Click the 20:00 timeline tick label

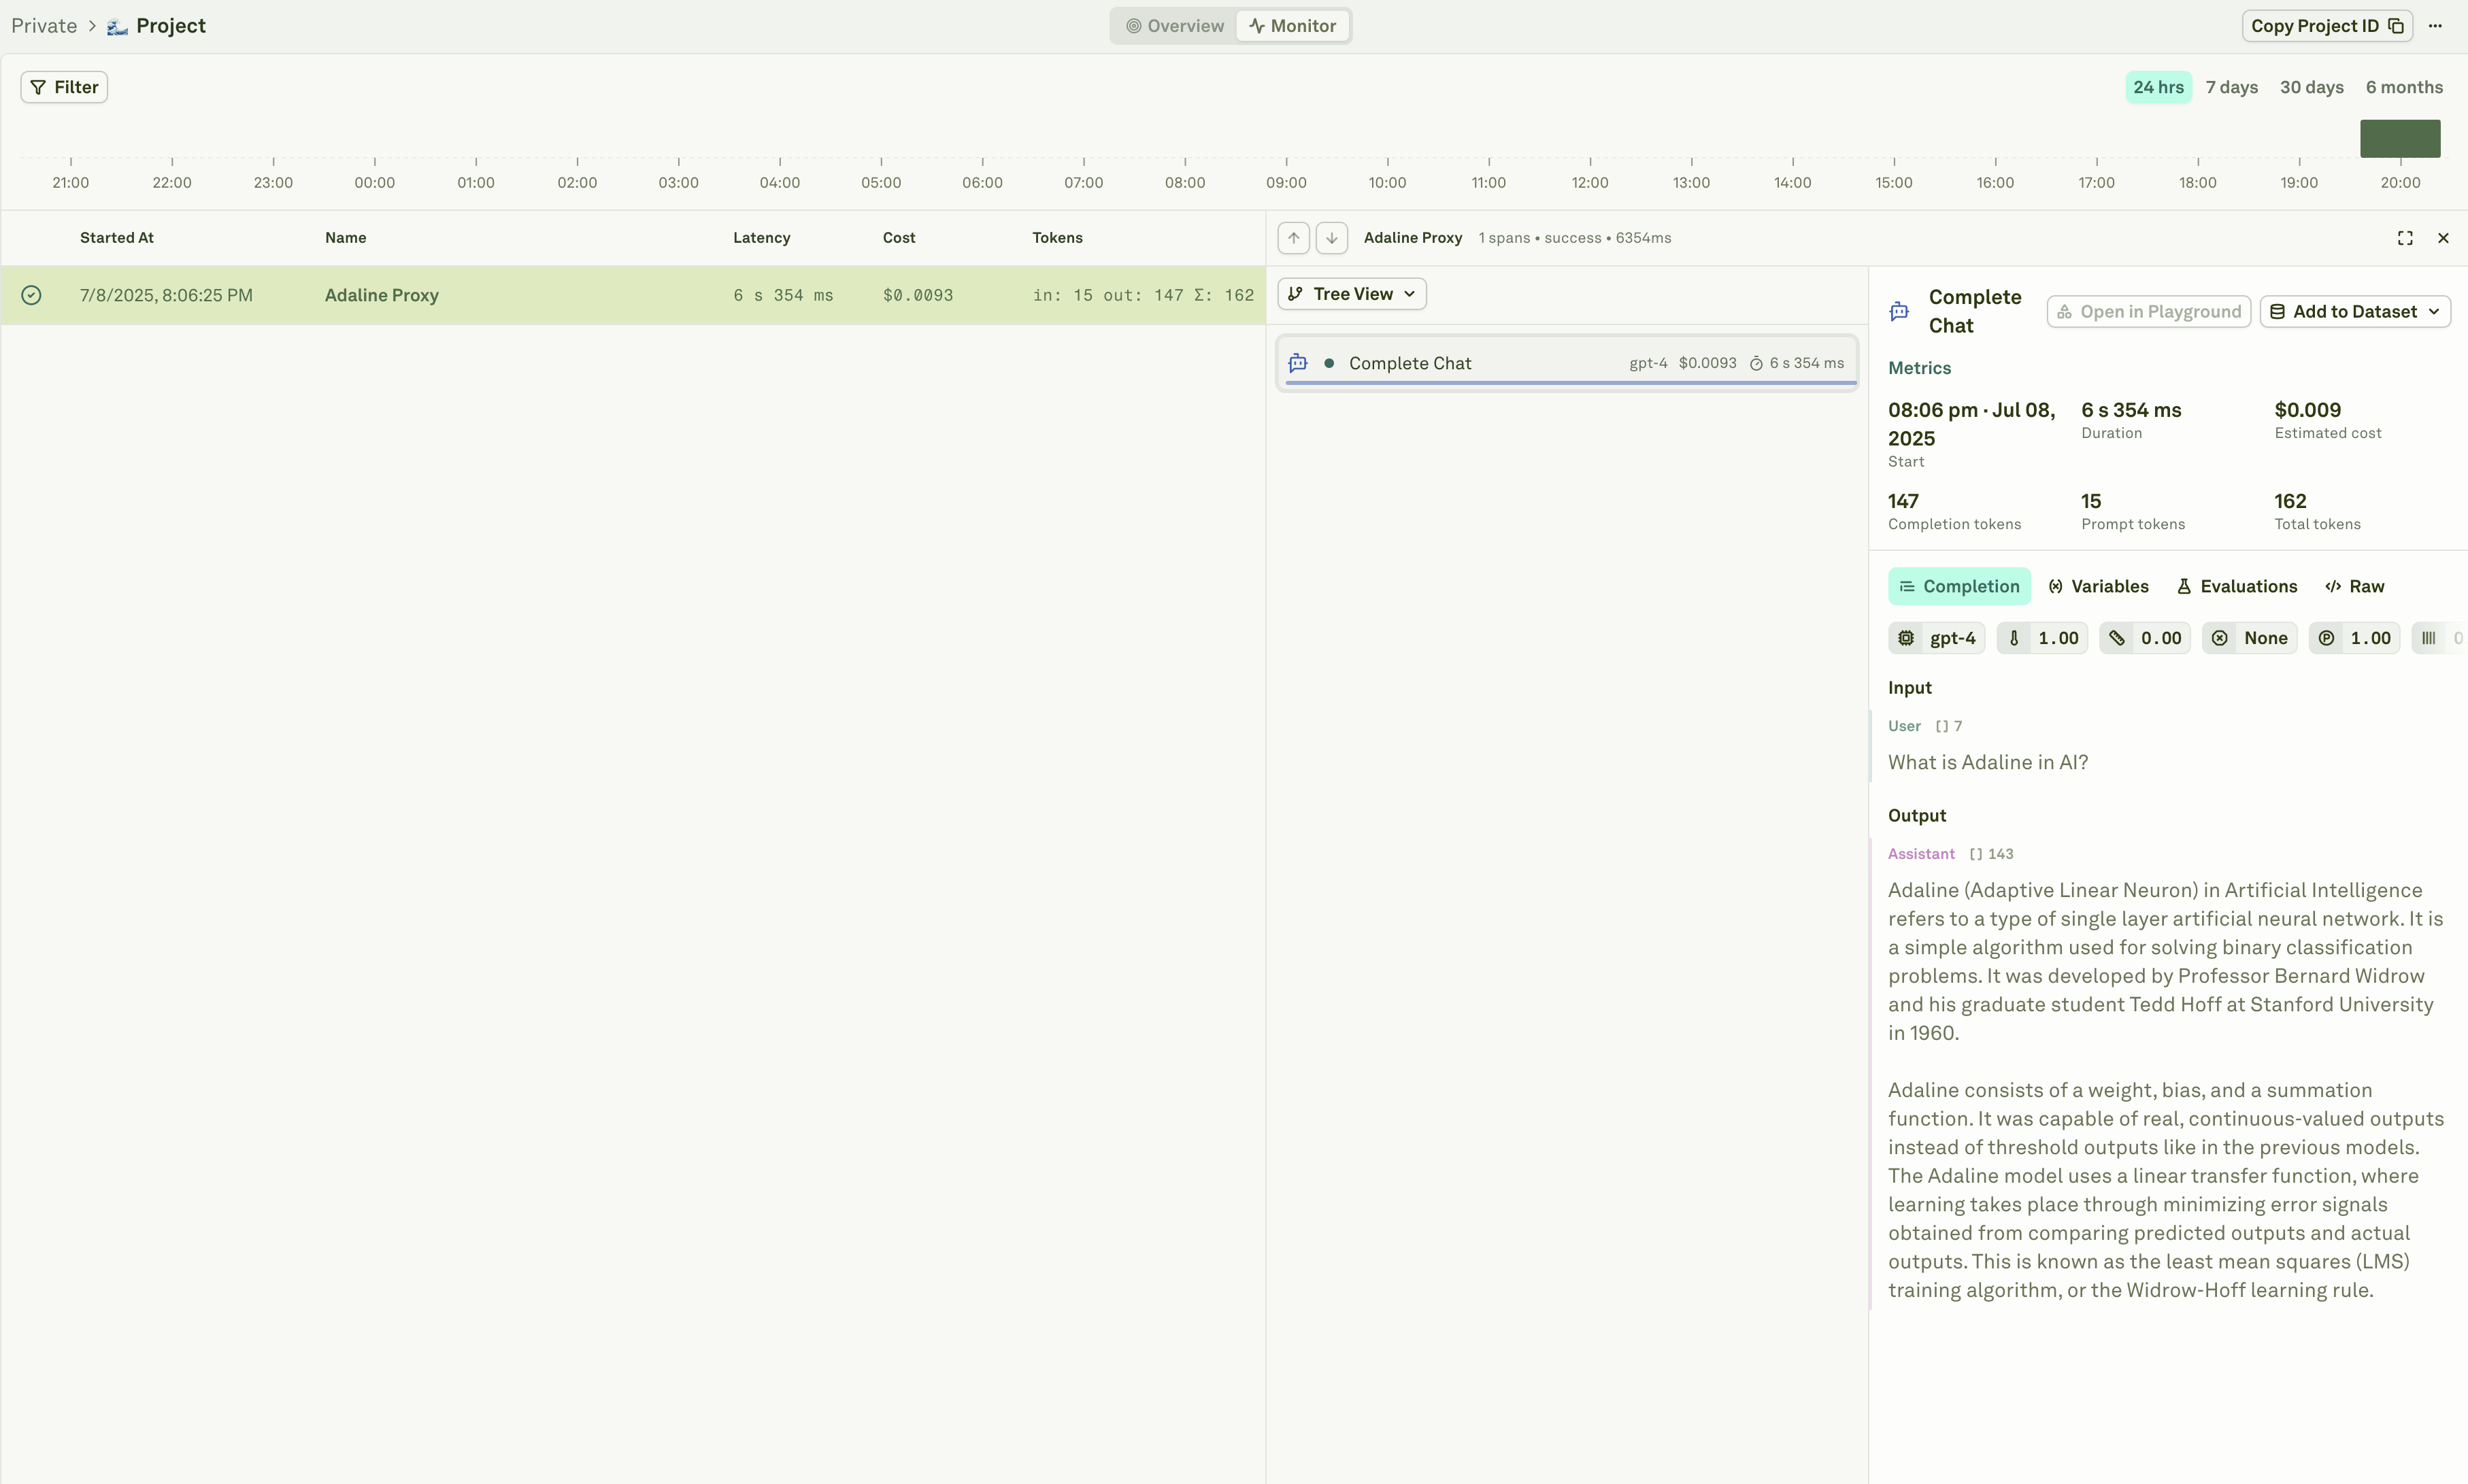2400,182
